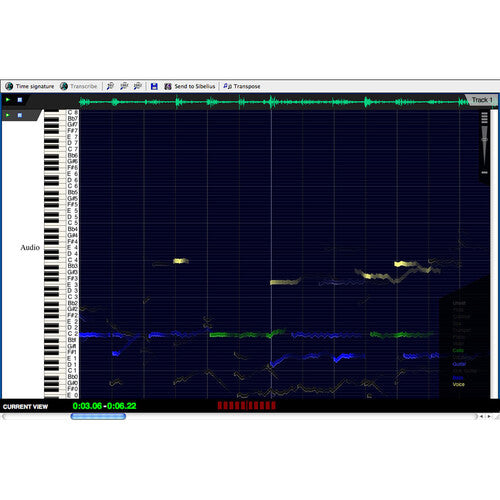This screenshot has height=500, width=500.
Task: Toggle the Guitar instrument in legend
Action: [x=459, y=364]
